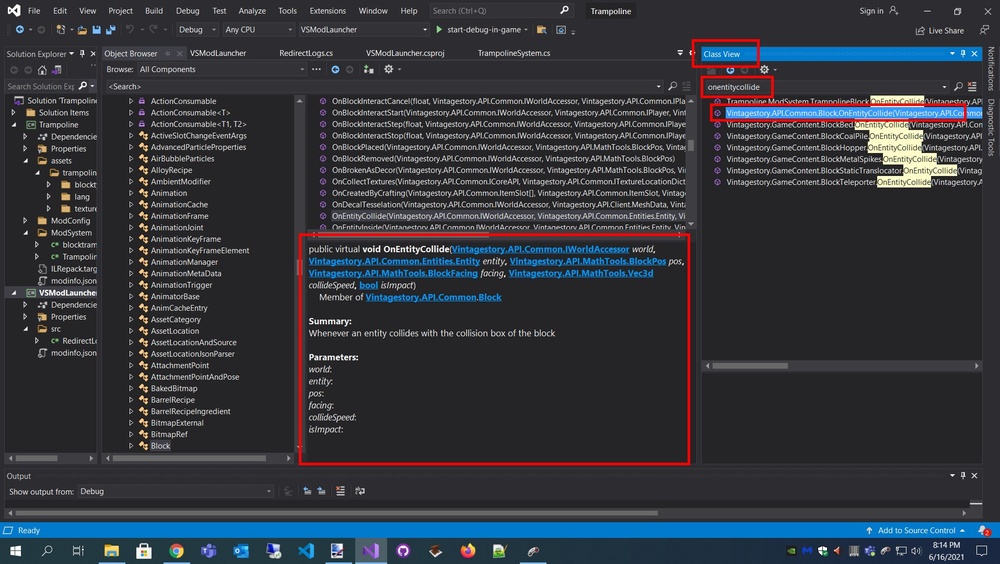This screenshot has height=564, width=1000.
Task: Switch to the TrampolineSystem.cs tab
Action: point(513,53)
